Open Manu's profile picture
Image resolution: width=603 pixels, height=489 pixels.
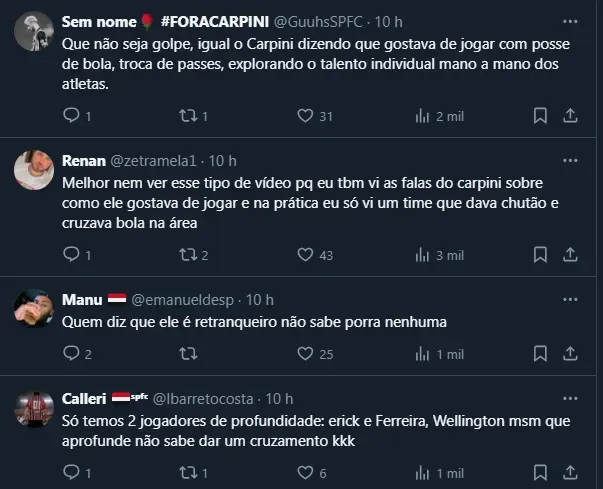pyautogui.click(x=33, y=309)
